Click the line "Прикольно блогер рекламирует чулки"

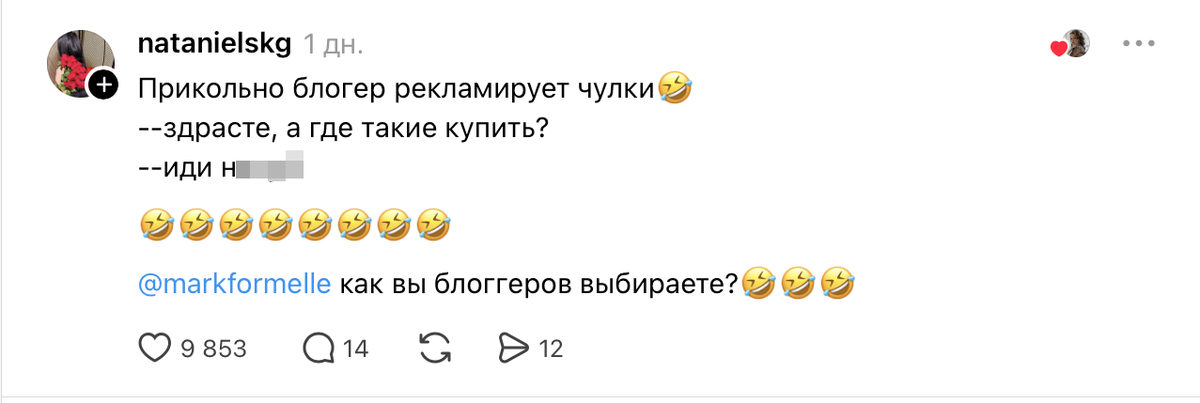(x=396, y=89)
